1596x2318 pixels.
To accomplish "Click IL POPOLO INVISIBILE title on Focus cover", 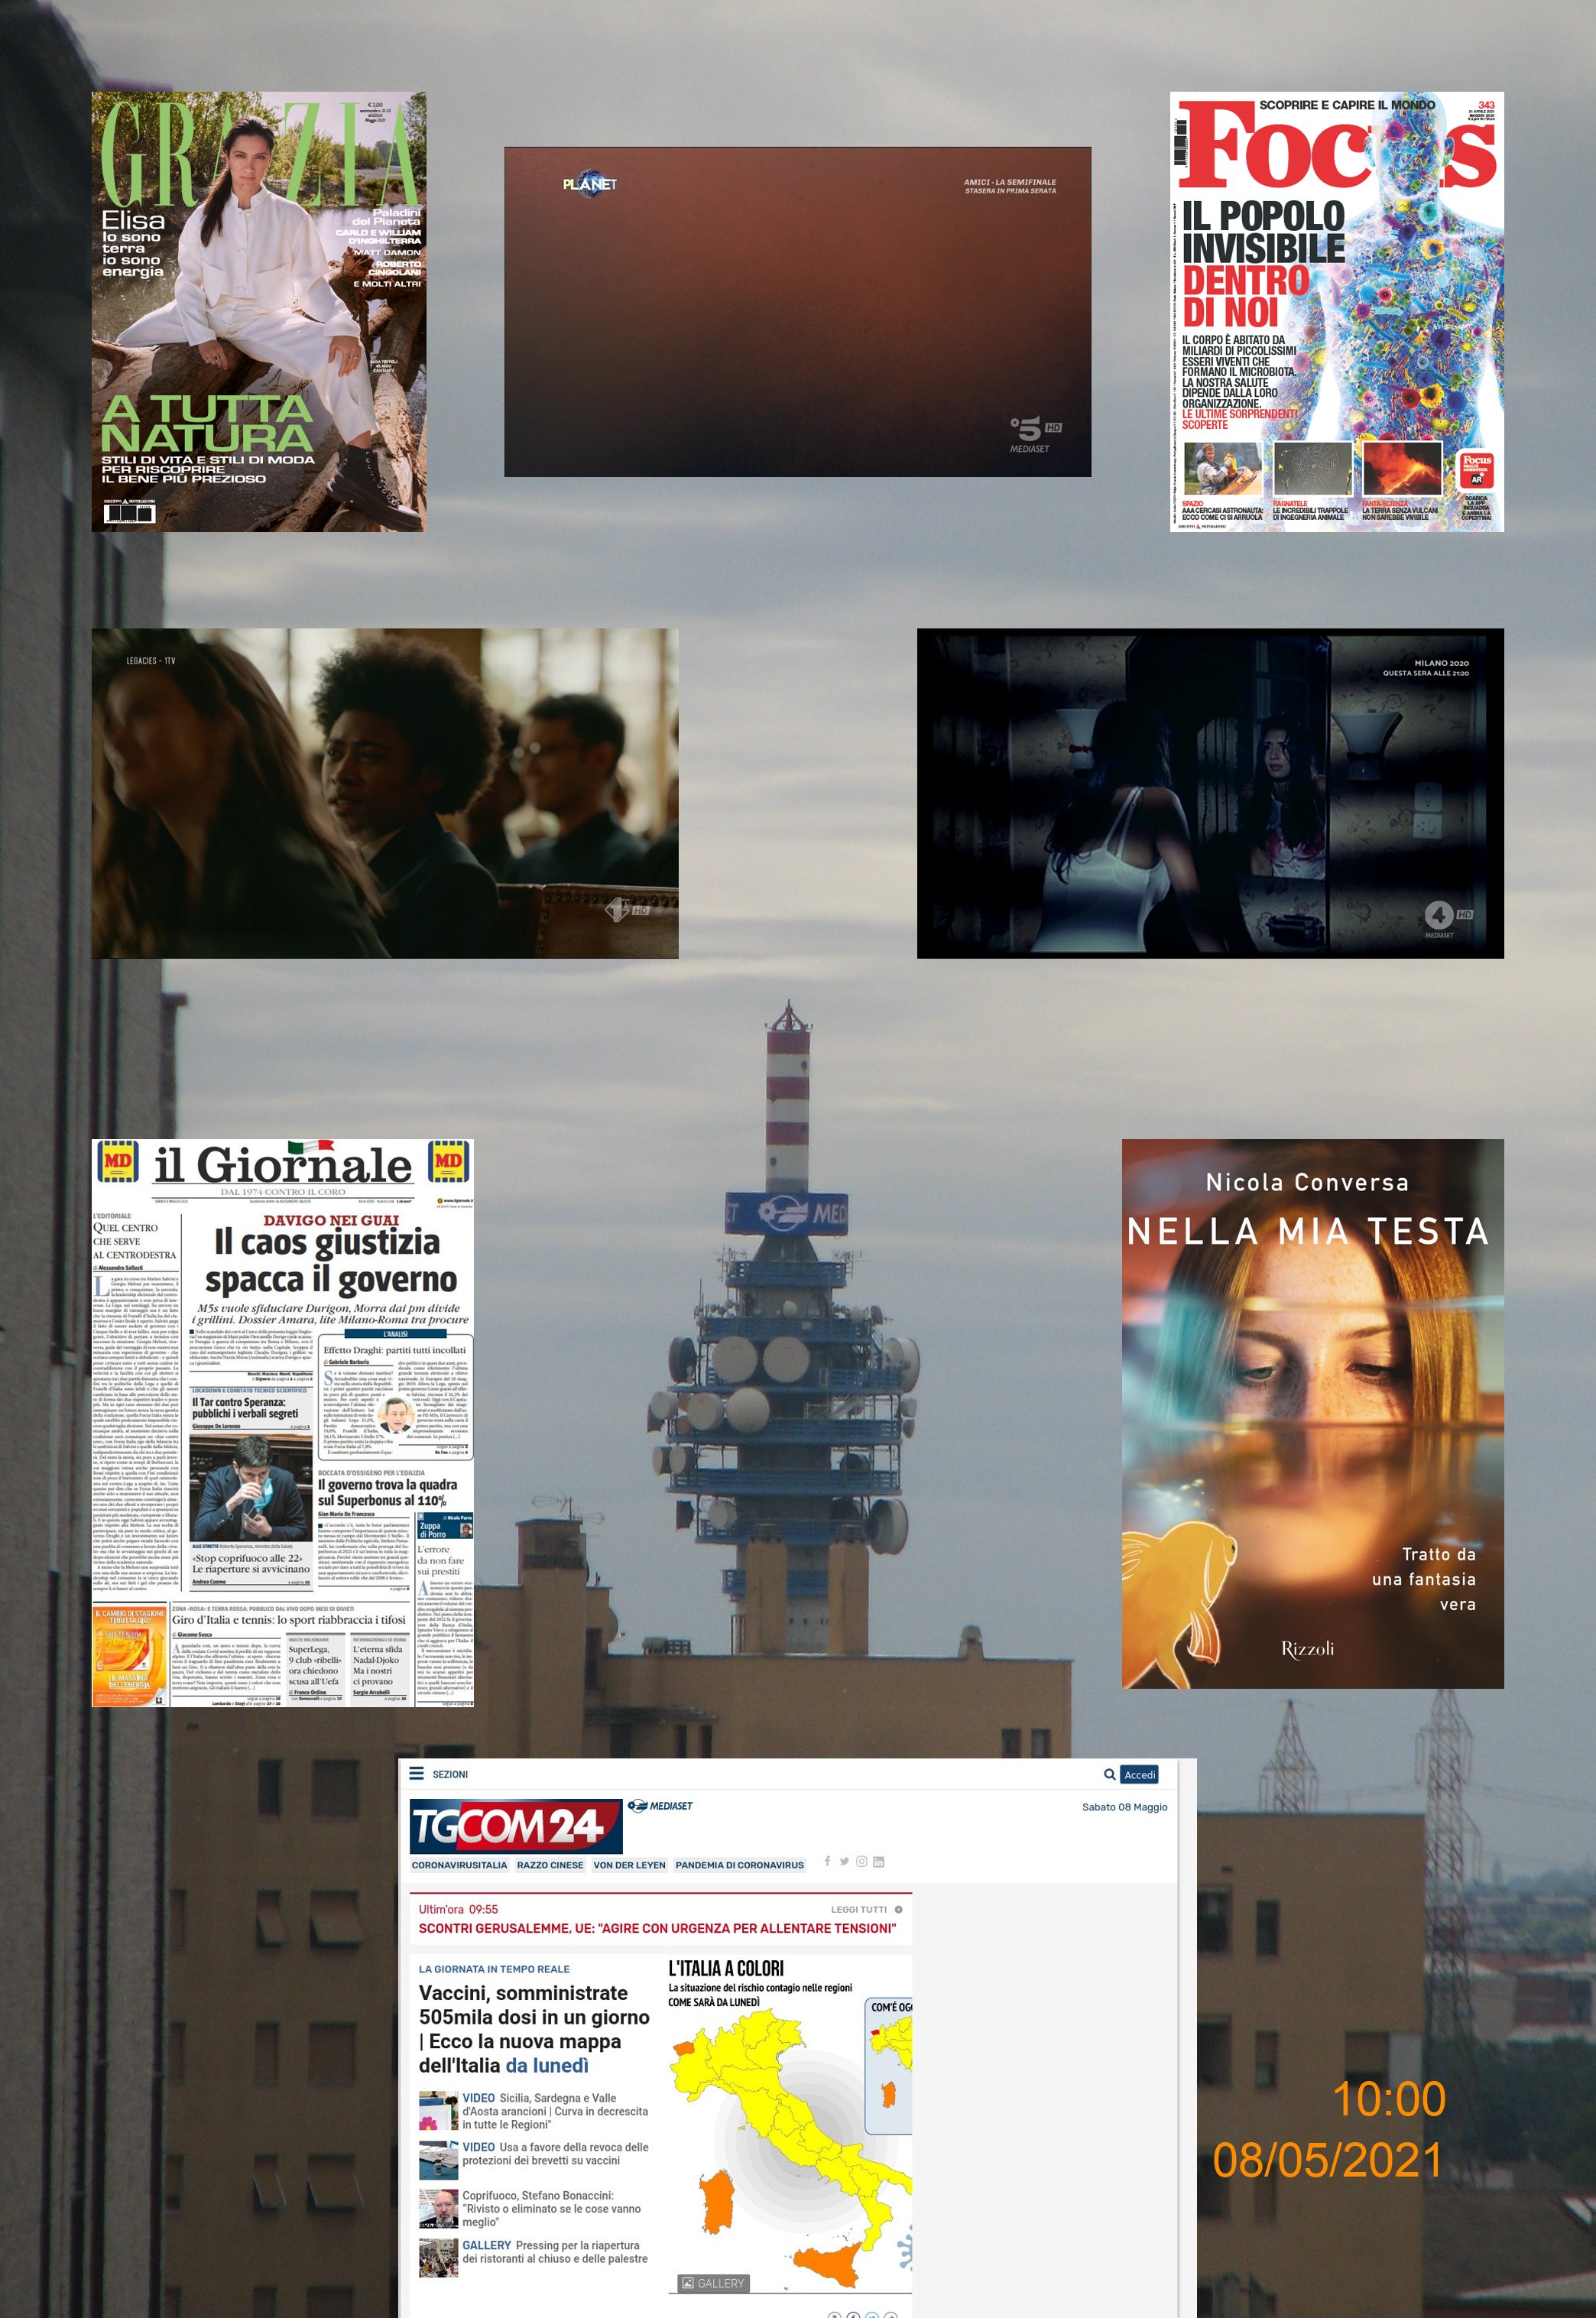I will (1264, 231).
